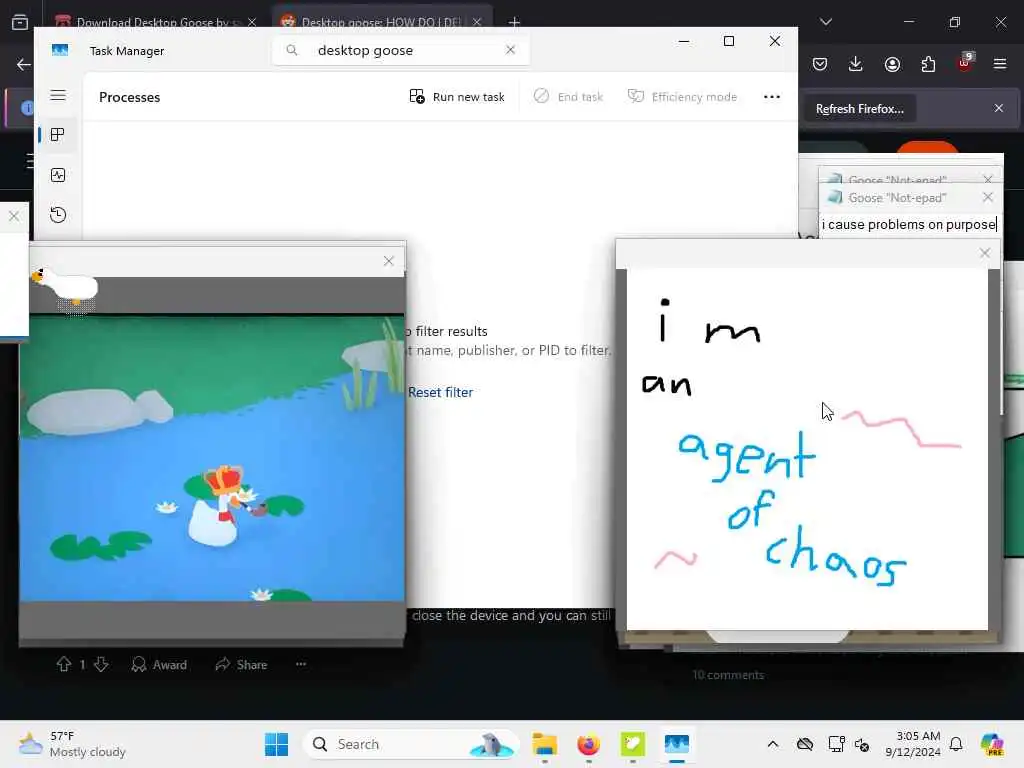Open Performance page icon in Task Manager sidebar
Image resolution: width=1024 pixels, height=768 pixels.
(58, 175)
